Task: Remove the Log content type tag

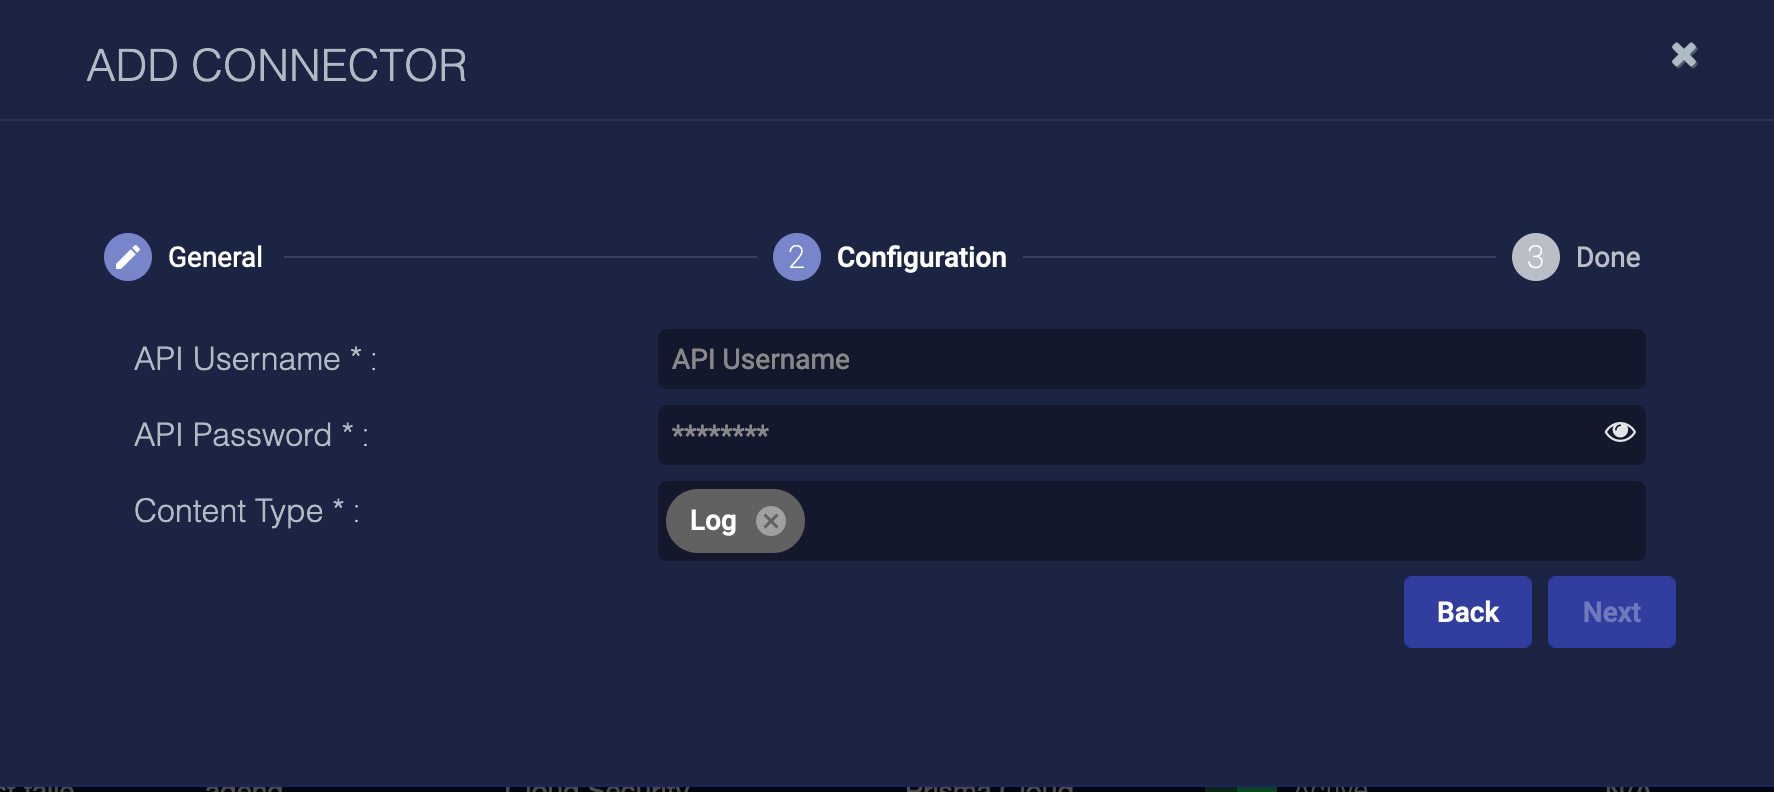Action: [x=770, y=521]
